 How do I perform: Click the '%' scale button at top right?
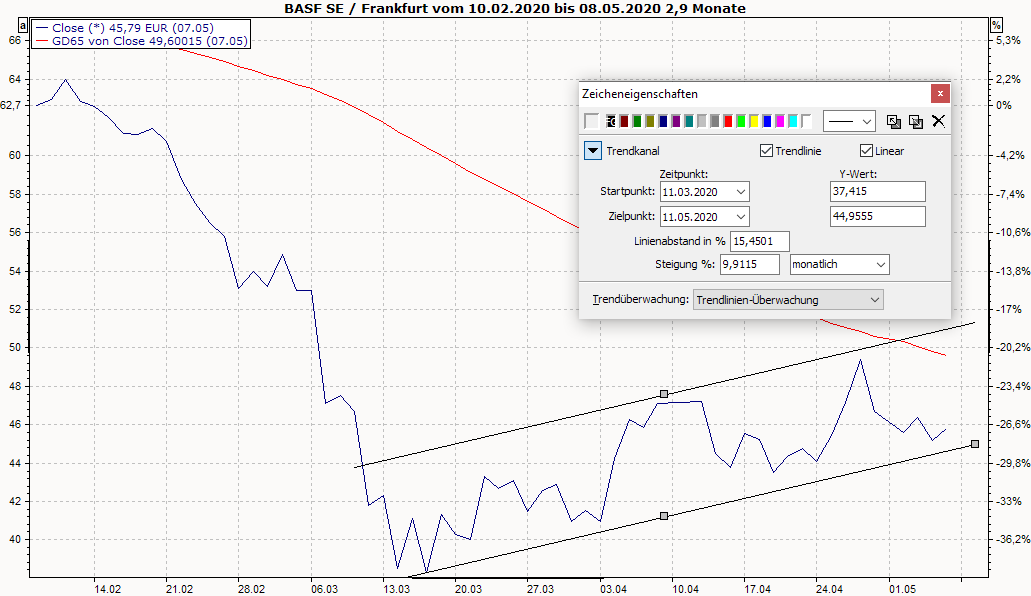tap(996, 25)
